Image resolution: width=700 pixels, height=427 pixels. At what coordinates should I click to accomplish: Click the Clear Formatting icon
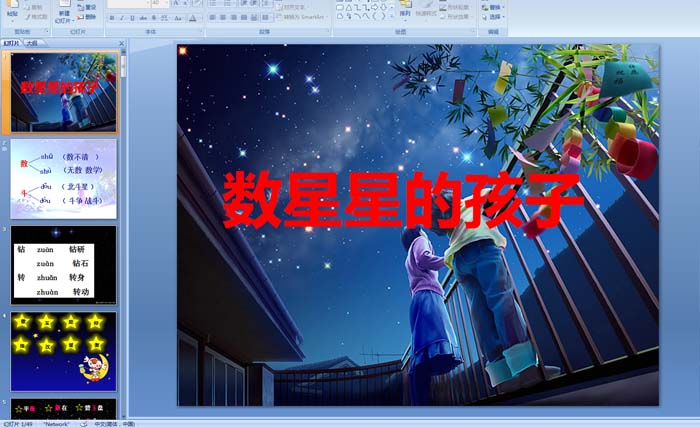(x=197, y=3)
